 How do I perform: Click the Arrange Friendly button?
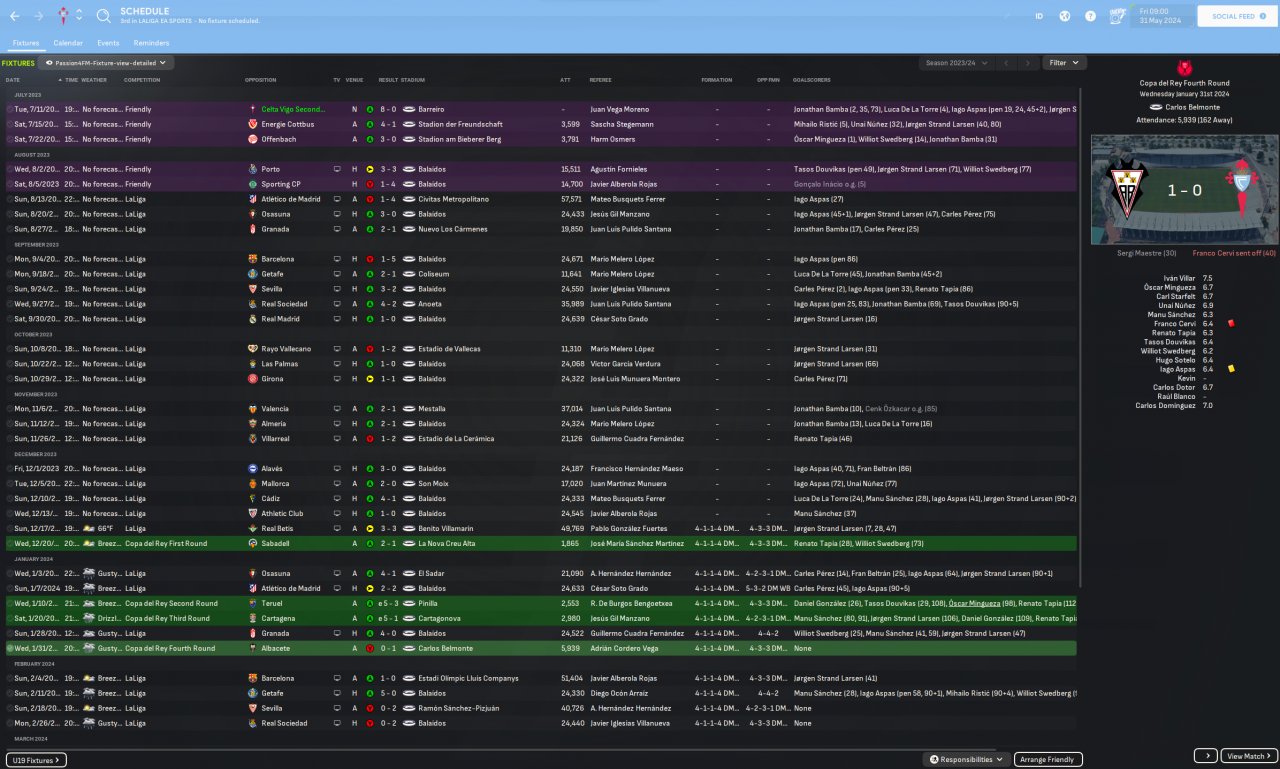pos(1048,760)
